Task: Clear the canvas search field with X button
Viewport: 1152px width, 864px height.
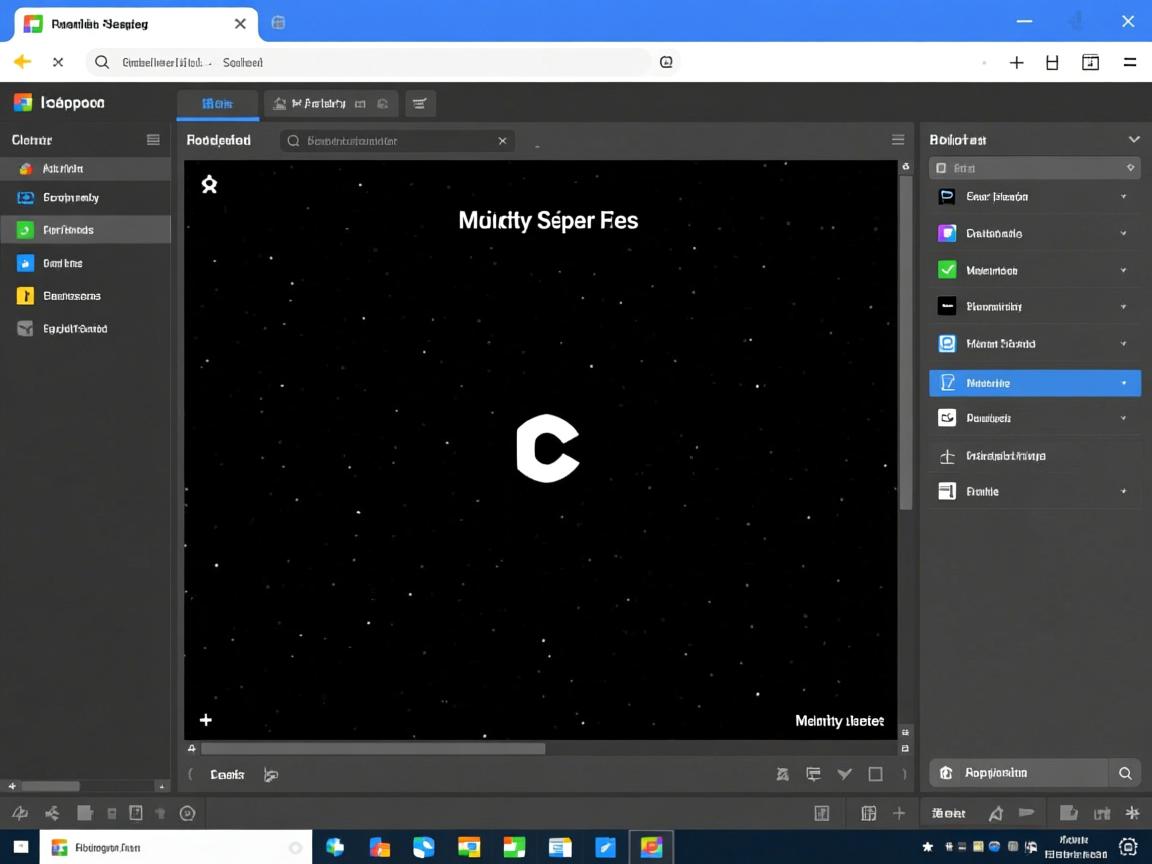Action: tap(502, 141)
